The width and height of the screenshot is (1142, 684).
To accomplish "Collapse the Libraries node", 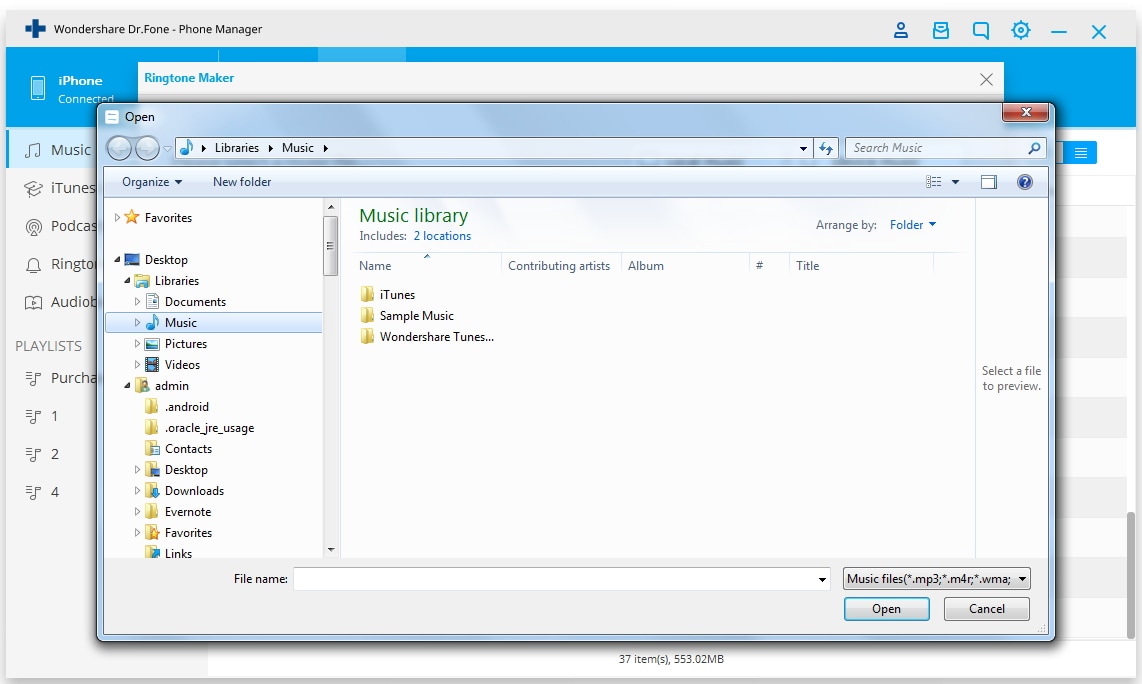I will [127, 280].
